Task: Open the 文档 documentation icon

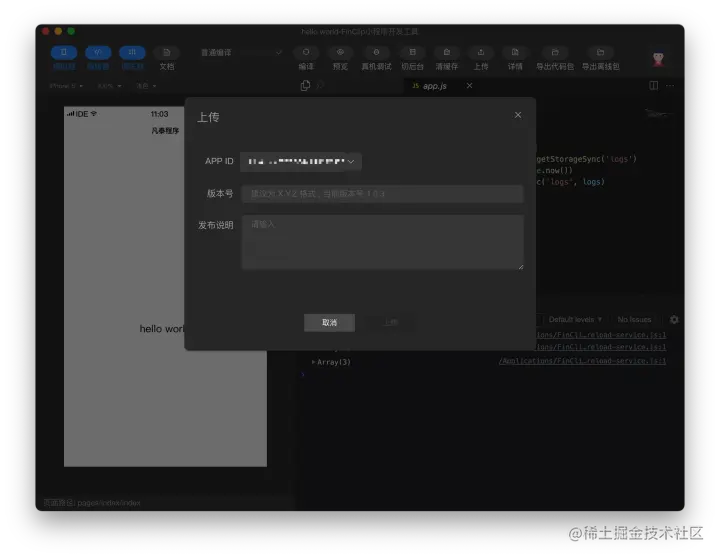Action: (x=167, y=53)
